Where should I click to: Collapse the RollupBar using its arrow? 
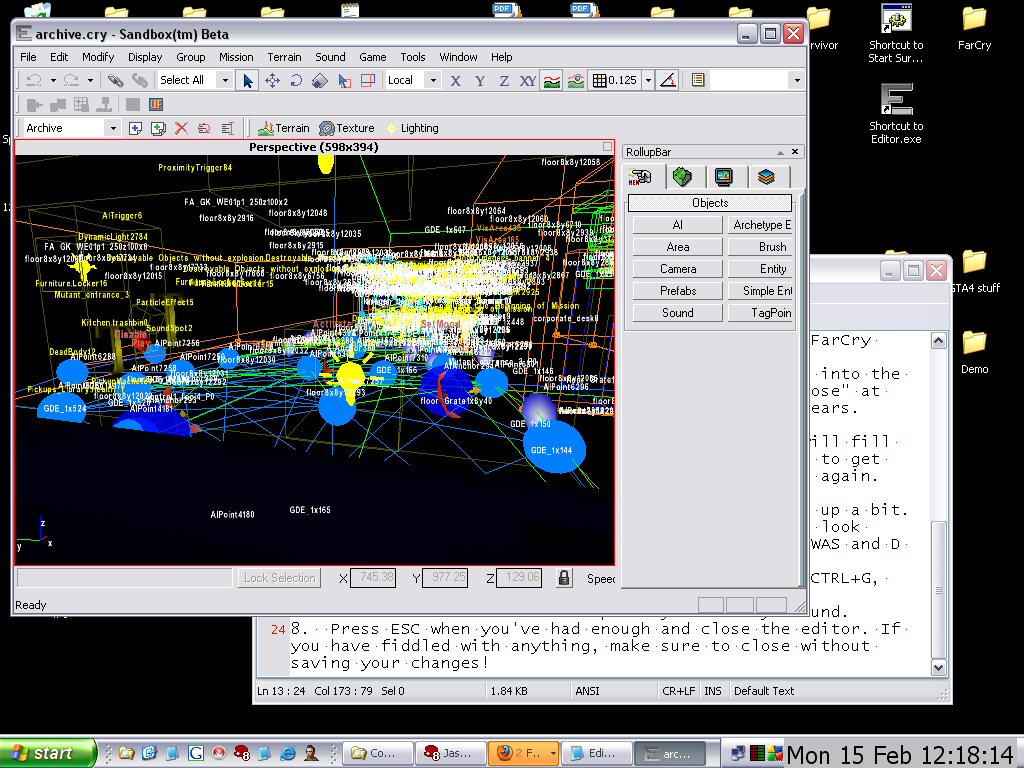tap(780, 152)
